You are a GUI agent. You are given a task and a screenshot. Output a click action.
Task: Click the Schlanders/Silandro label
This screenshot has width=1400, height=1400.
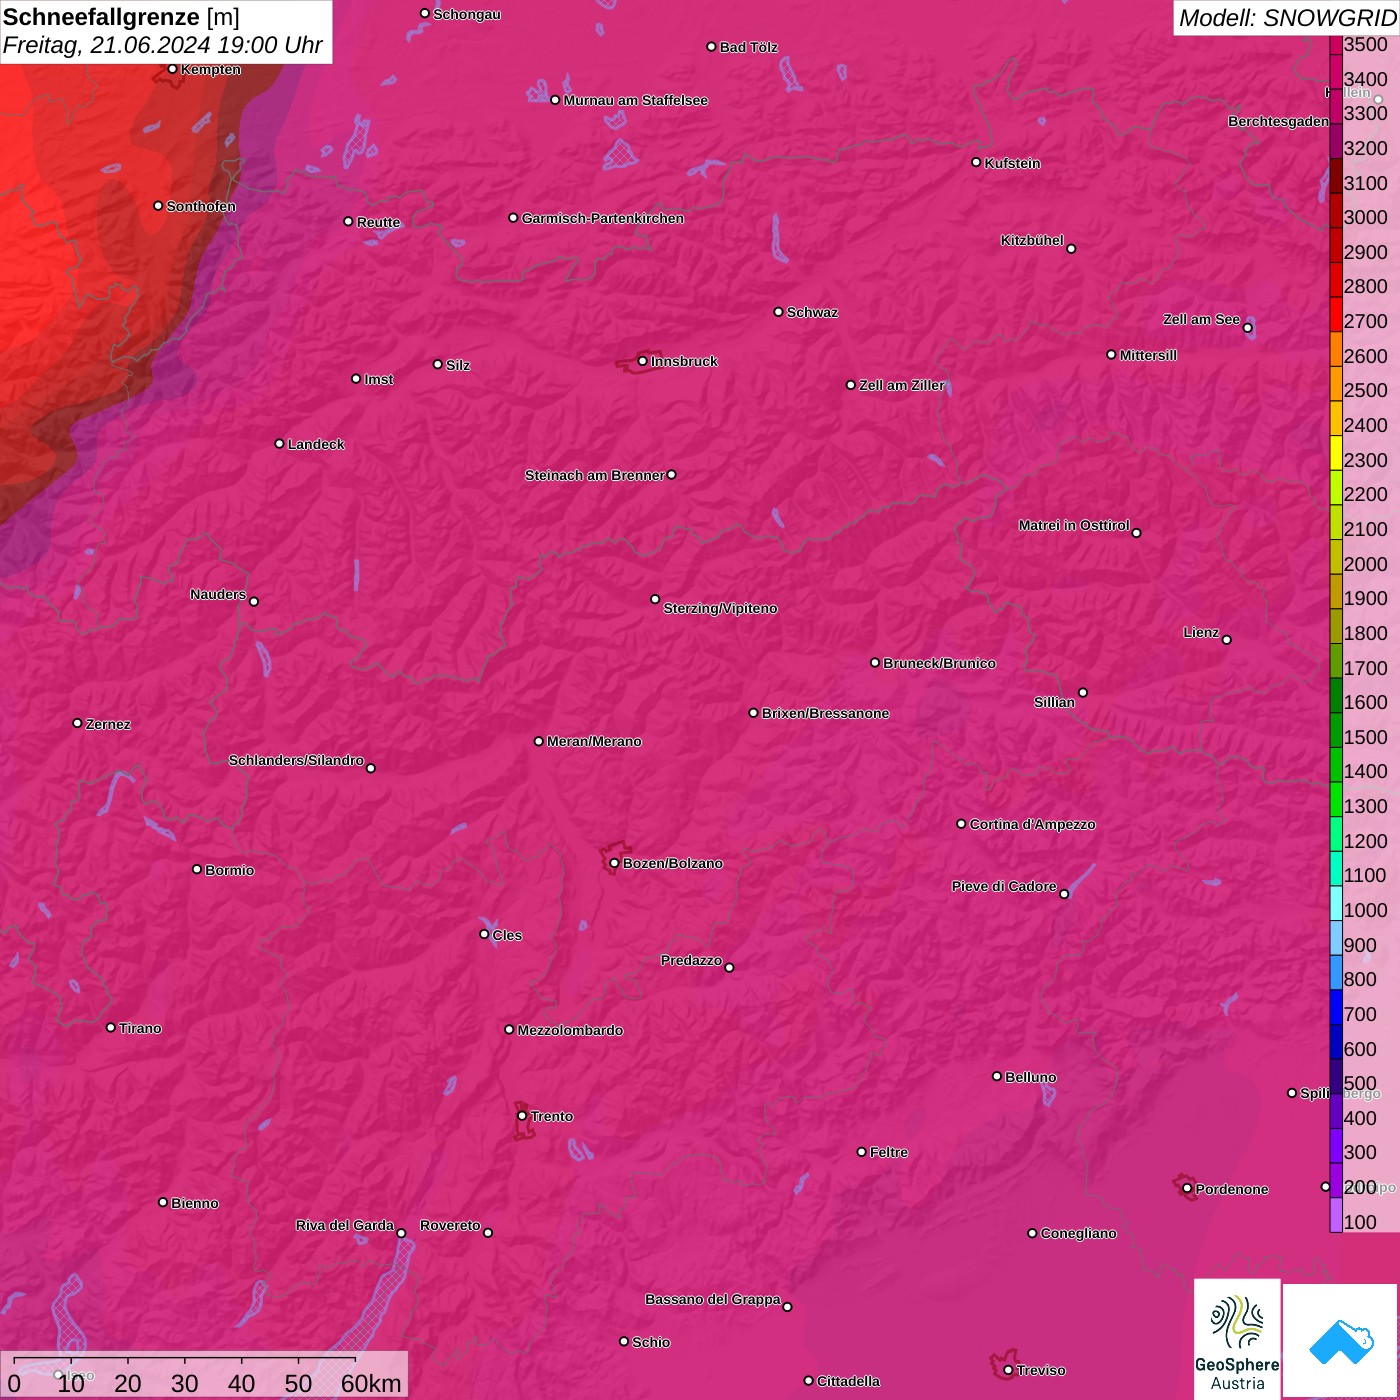296,760
